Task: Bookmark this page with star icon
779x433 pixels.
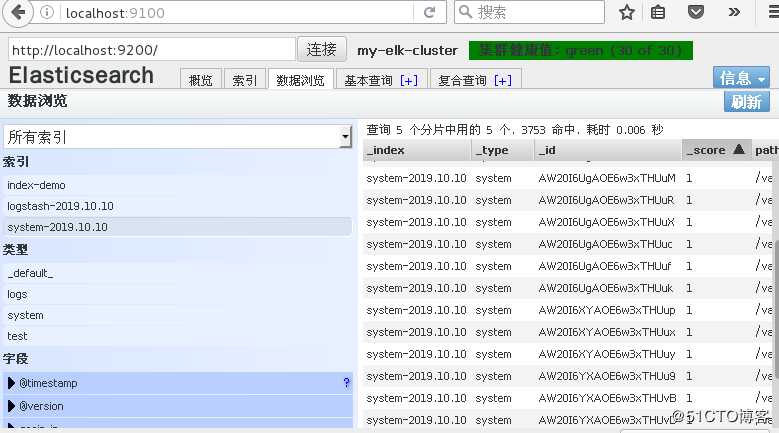Action: tap(626, 12)
